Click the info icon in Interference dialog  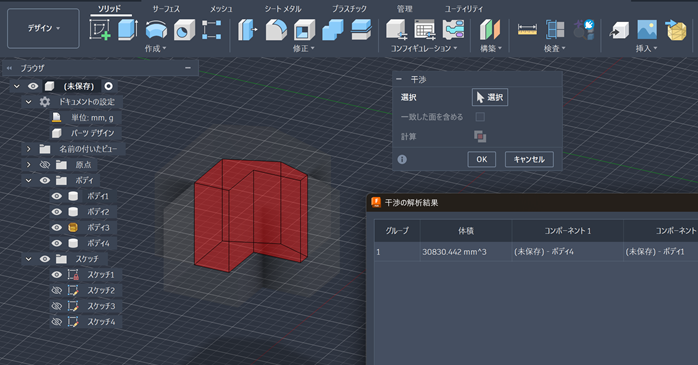tap(402, 159)
